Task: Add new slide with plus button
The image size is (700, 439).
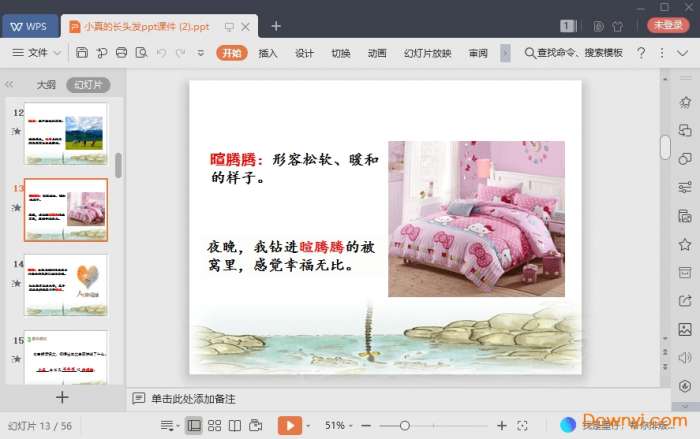Action: click(62, 397)
